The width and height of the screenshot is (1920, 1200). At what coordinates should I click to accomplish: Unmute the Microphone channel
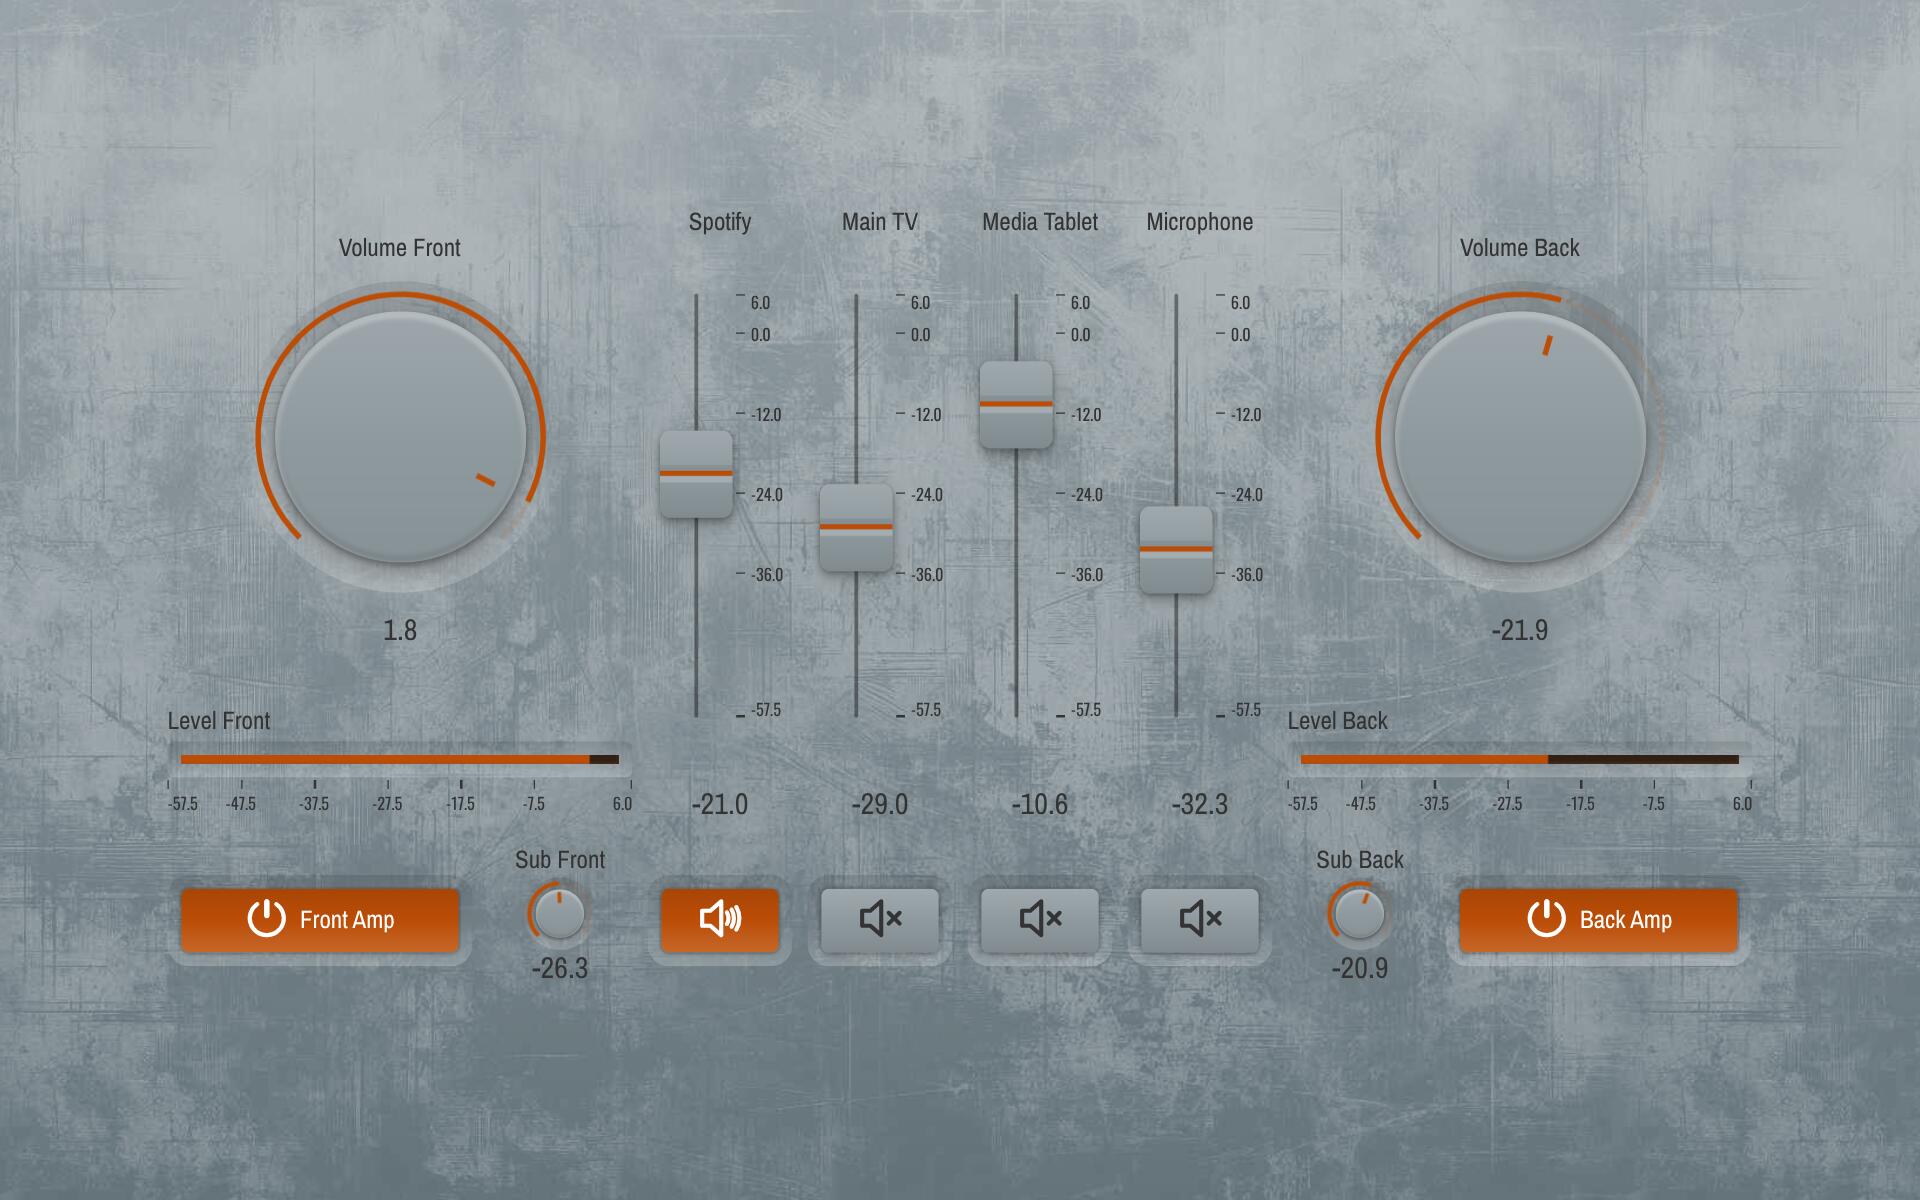pyautogui.click(x=1199, y=919)
